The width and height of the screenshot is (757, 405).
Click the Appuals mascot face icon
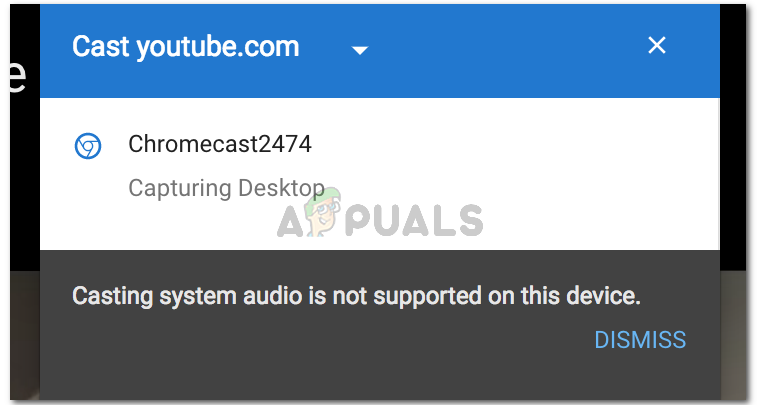click(323, 212)
